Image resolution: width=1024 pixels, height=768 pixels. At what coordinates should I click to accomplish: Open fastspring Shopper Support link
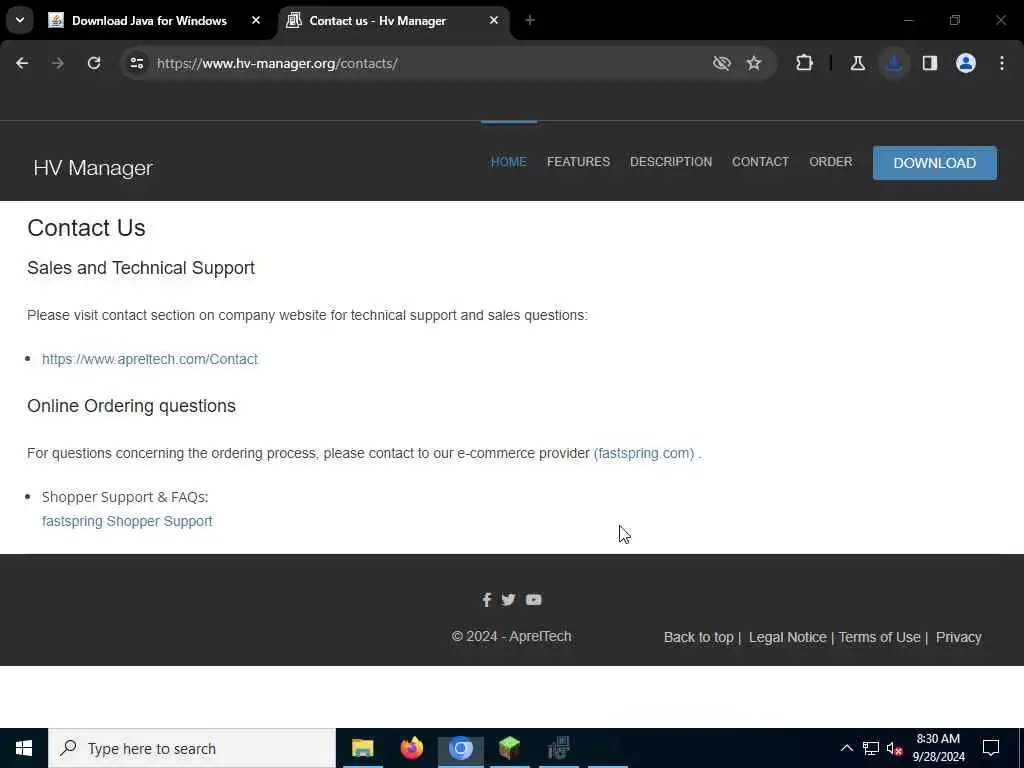pyautogui.click(x=127, y=521)
